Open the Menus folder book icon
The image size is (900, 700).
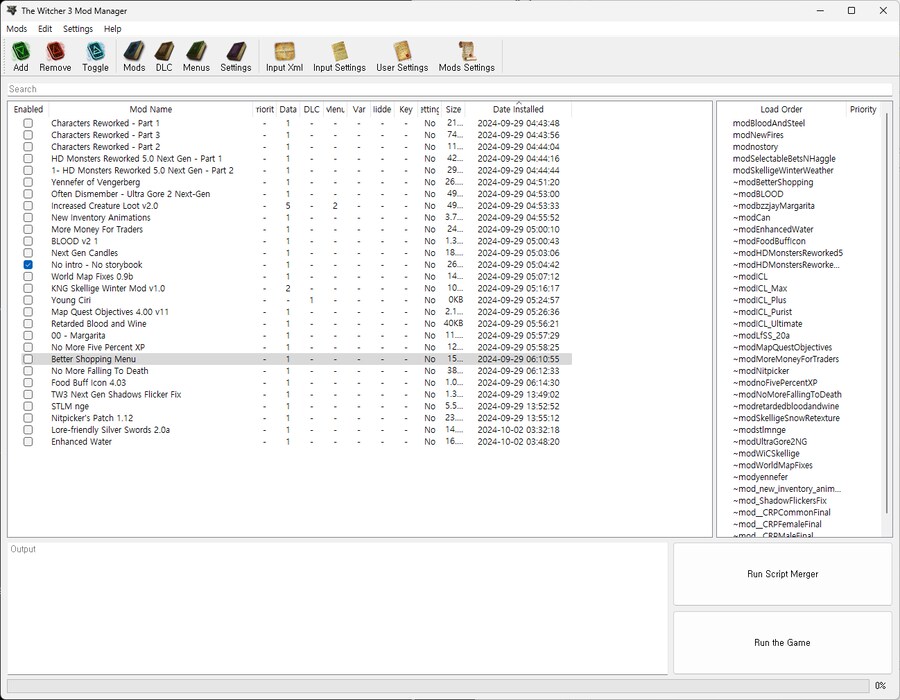click(x=196, y=57)
